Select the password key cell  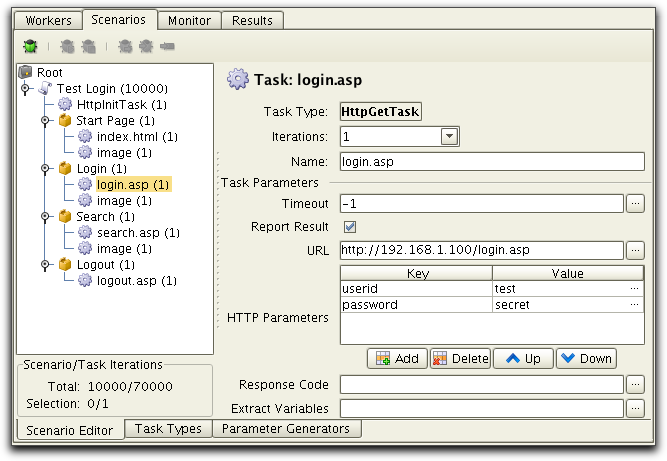click(416, 305)
